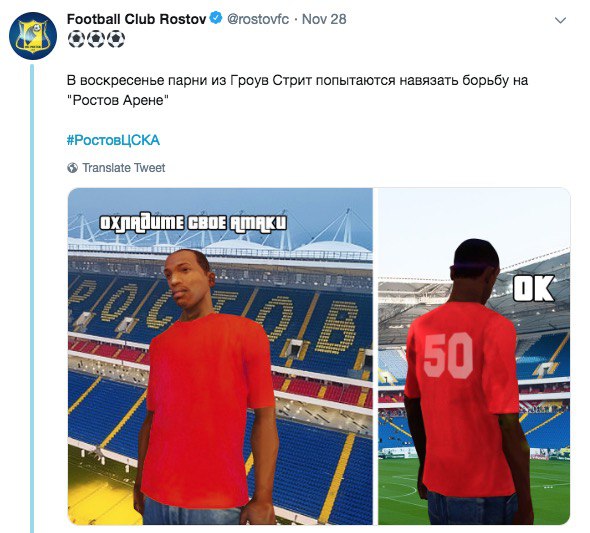Open the @rostovfc handle link
Viewport: 590px width, 533px height.
(258, 19)
